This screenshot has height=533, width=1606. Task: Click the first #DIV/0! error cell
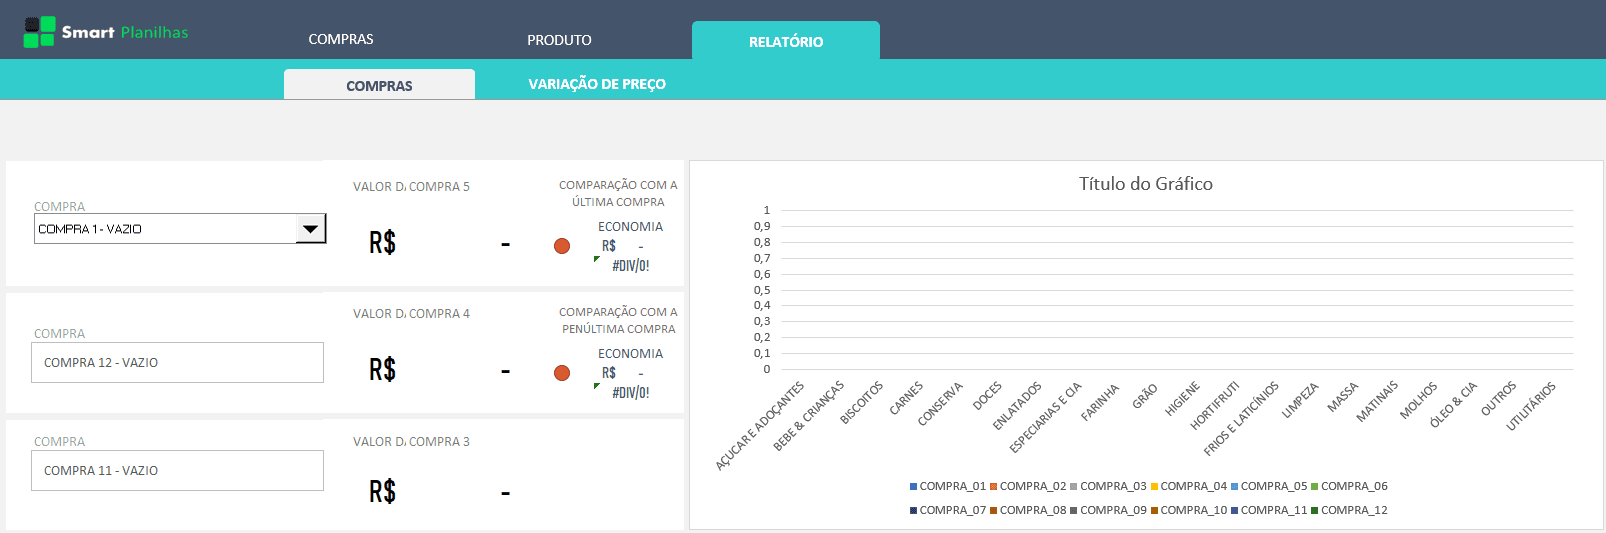[x=630, y=266]
